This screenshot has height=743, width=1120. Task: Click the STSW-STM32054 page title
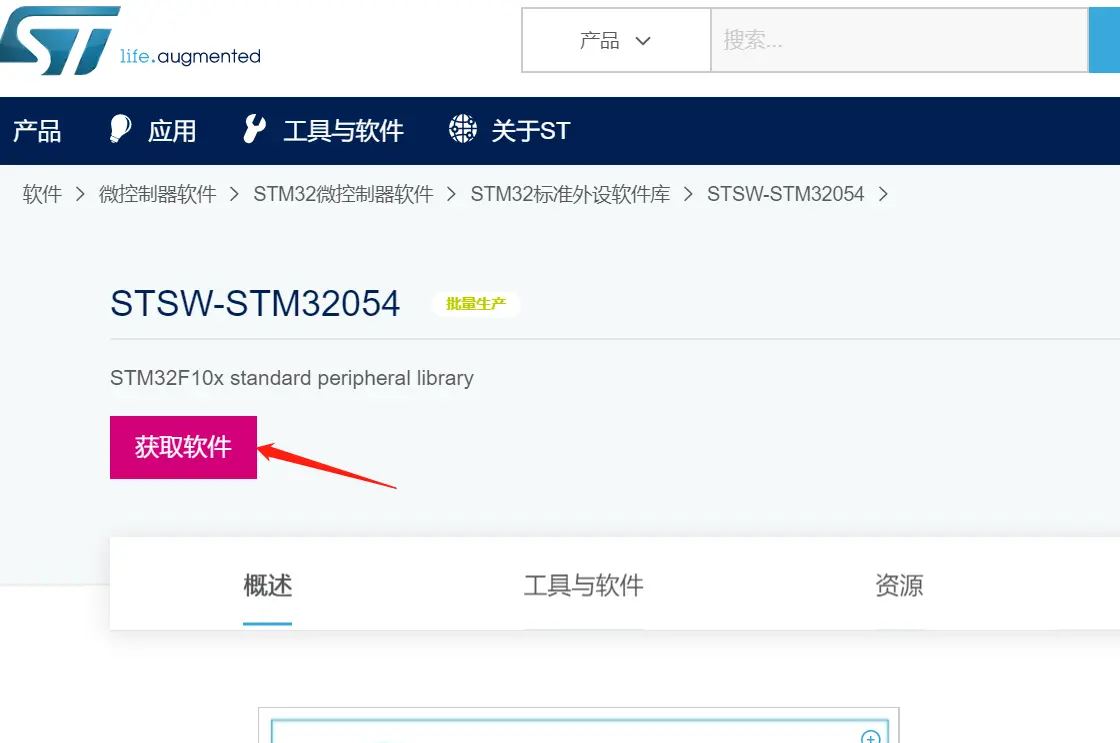coord(255,304)
